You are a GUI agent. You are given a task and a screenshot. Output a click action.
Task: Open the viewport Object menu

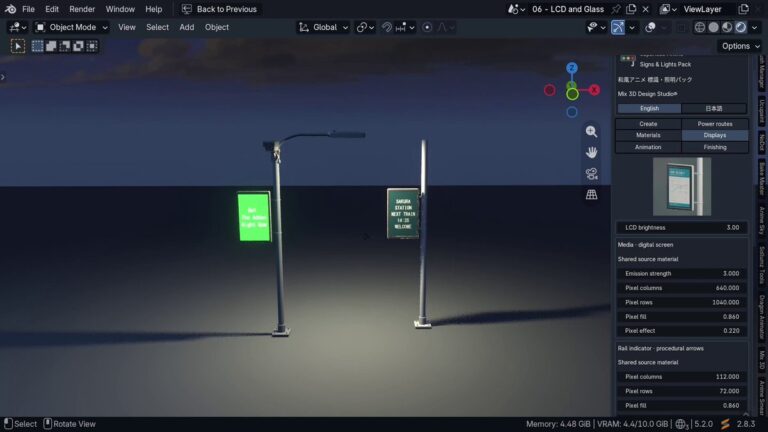(216, 27)
